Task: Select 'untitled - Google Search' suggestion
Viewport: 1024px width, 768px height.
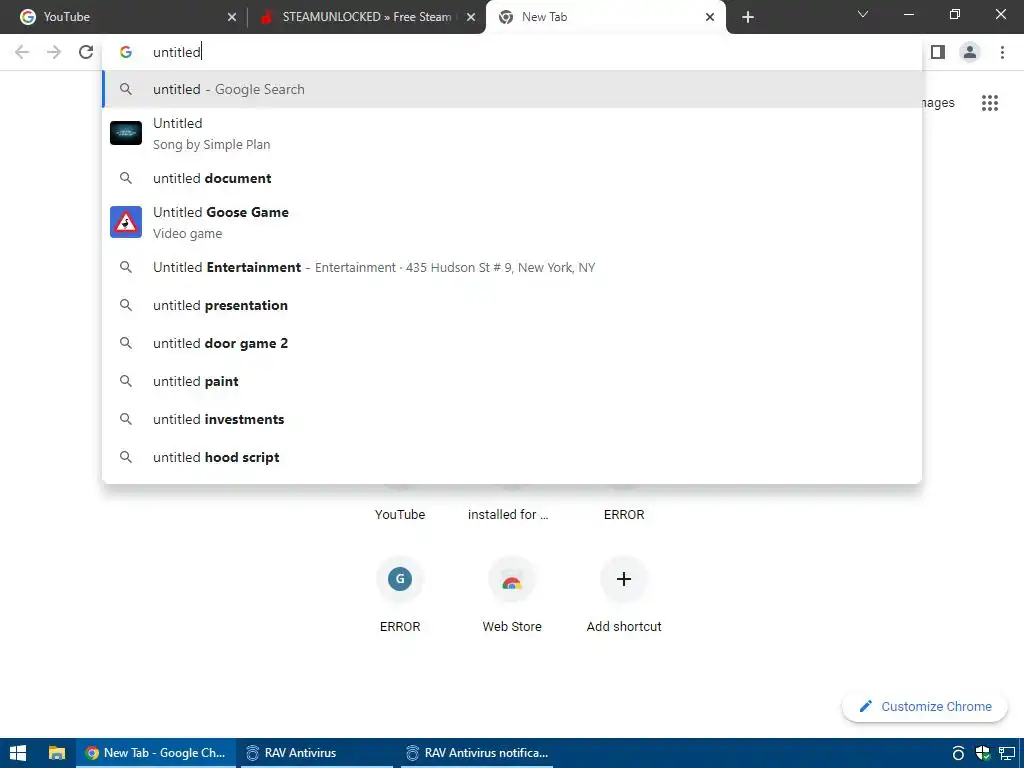Action: (512, 89)
